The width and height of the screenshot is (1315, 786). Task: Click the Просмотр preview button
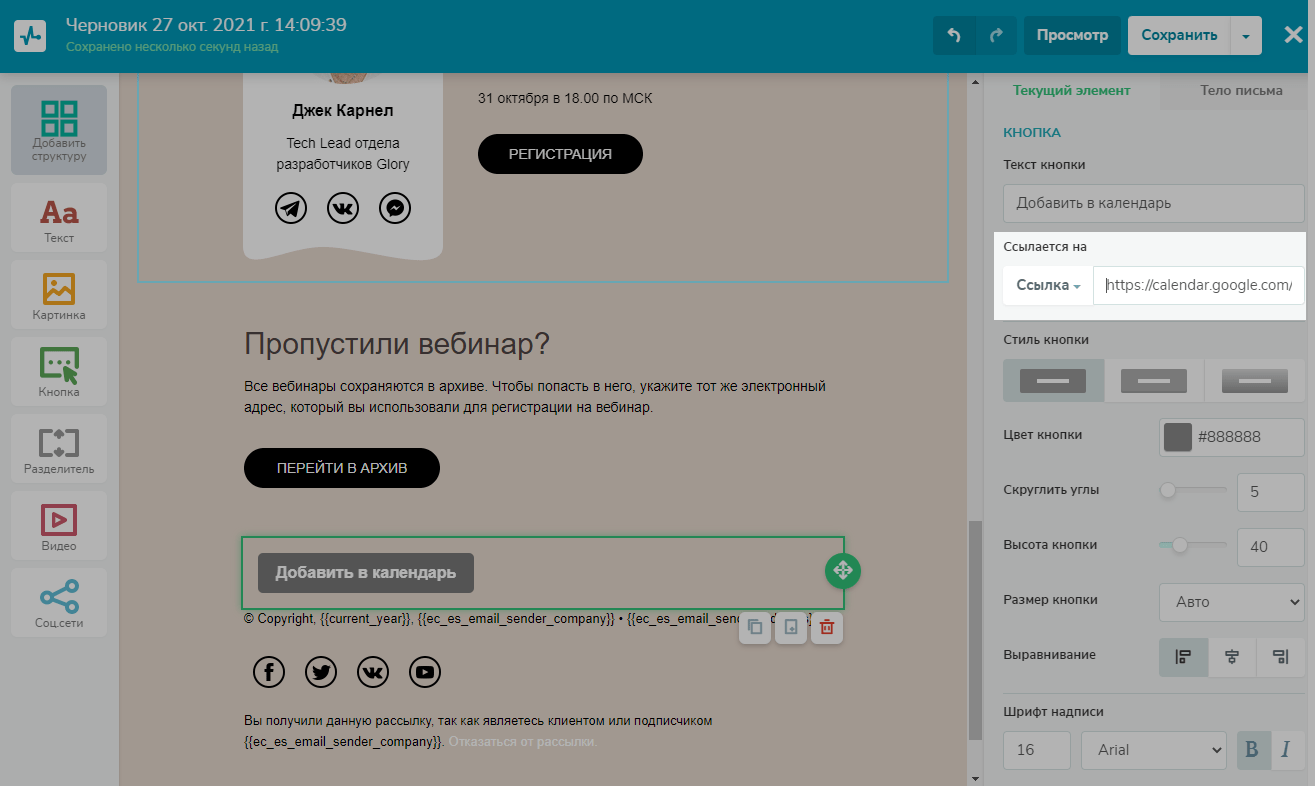[x=1072, y=36]
